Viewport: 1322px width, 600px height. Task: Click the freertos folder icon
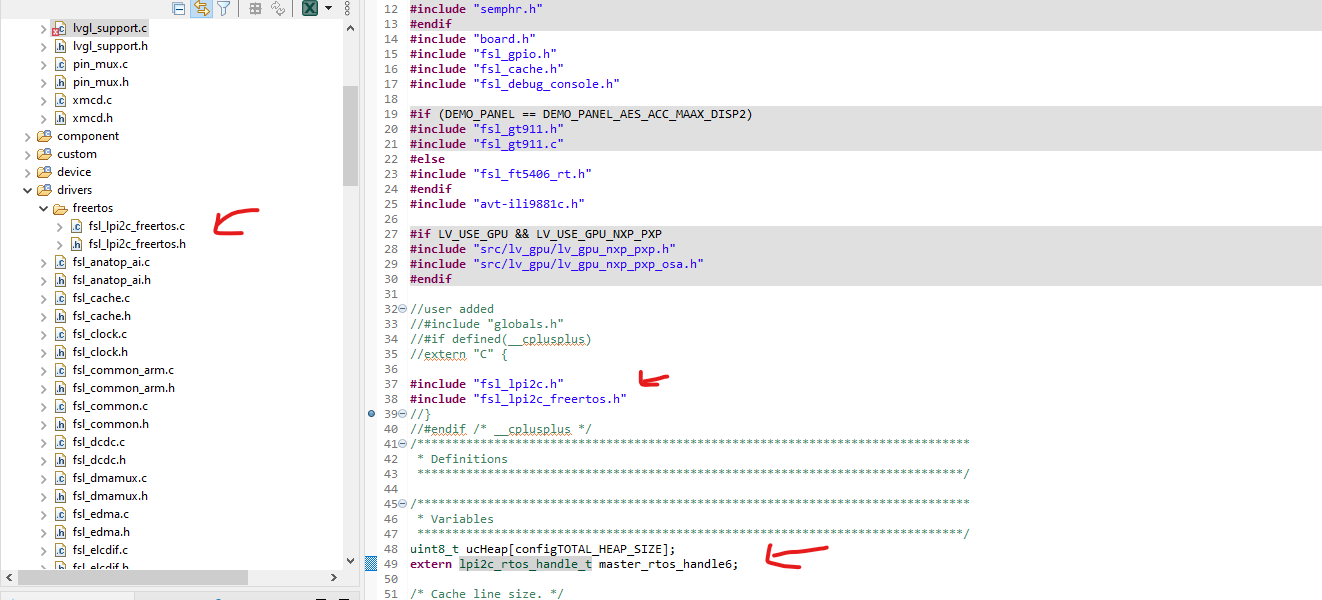tap(60, 208)
